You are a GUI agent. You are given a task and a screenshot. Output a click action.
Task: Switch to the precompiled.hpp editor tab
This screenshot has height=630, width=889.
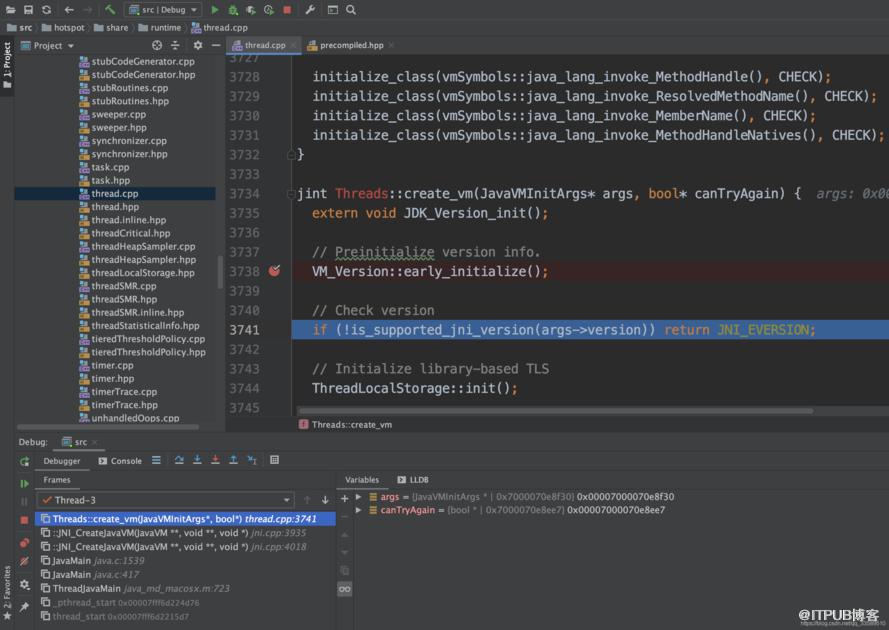pyautogui.click(x=349, y=45)
